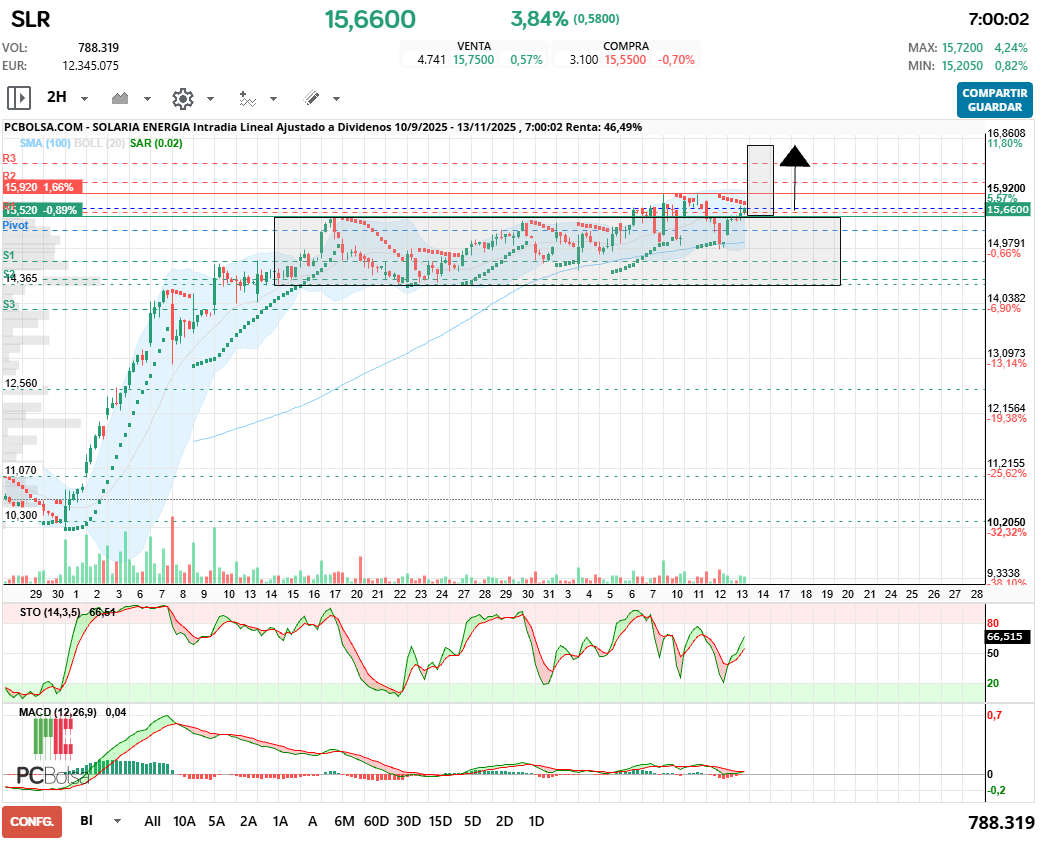
Task: Select the 30D time range
Action: pos(408,821)
